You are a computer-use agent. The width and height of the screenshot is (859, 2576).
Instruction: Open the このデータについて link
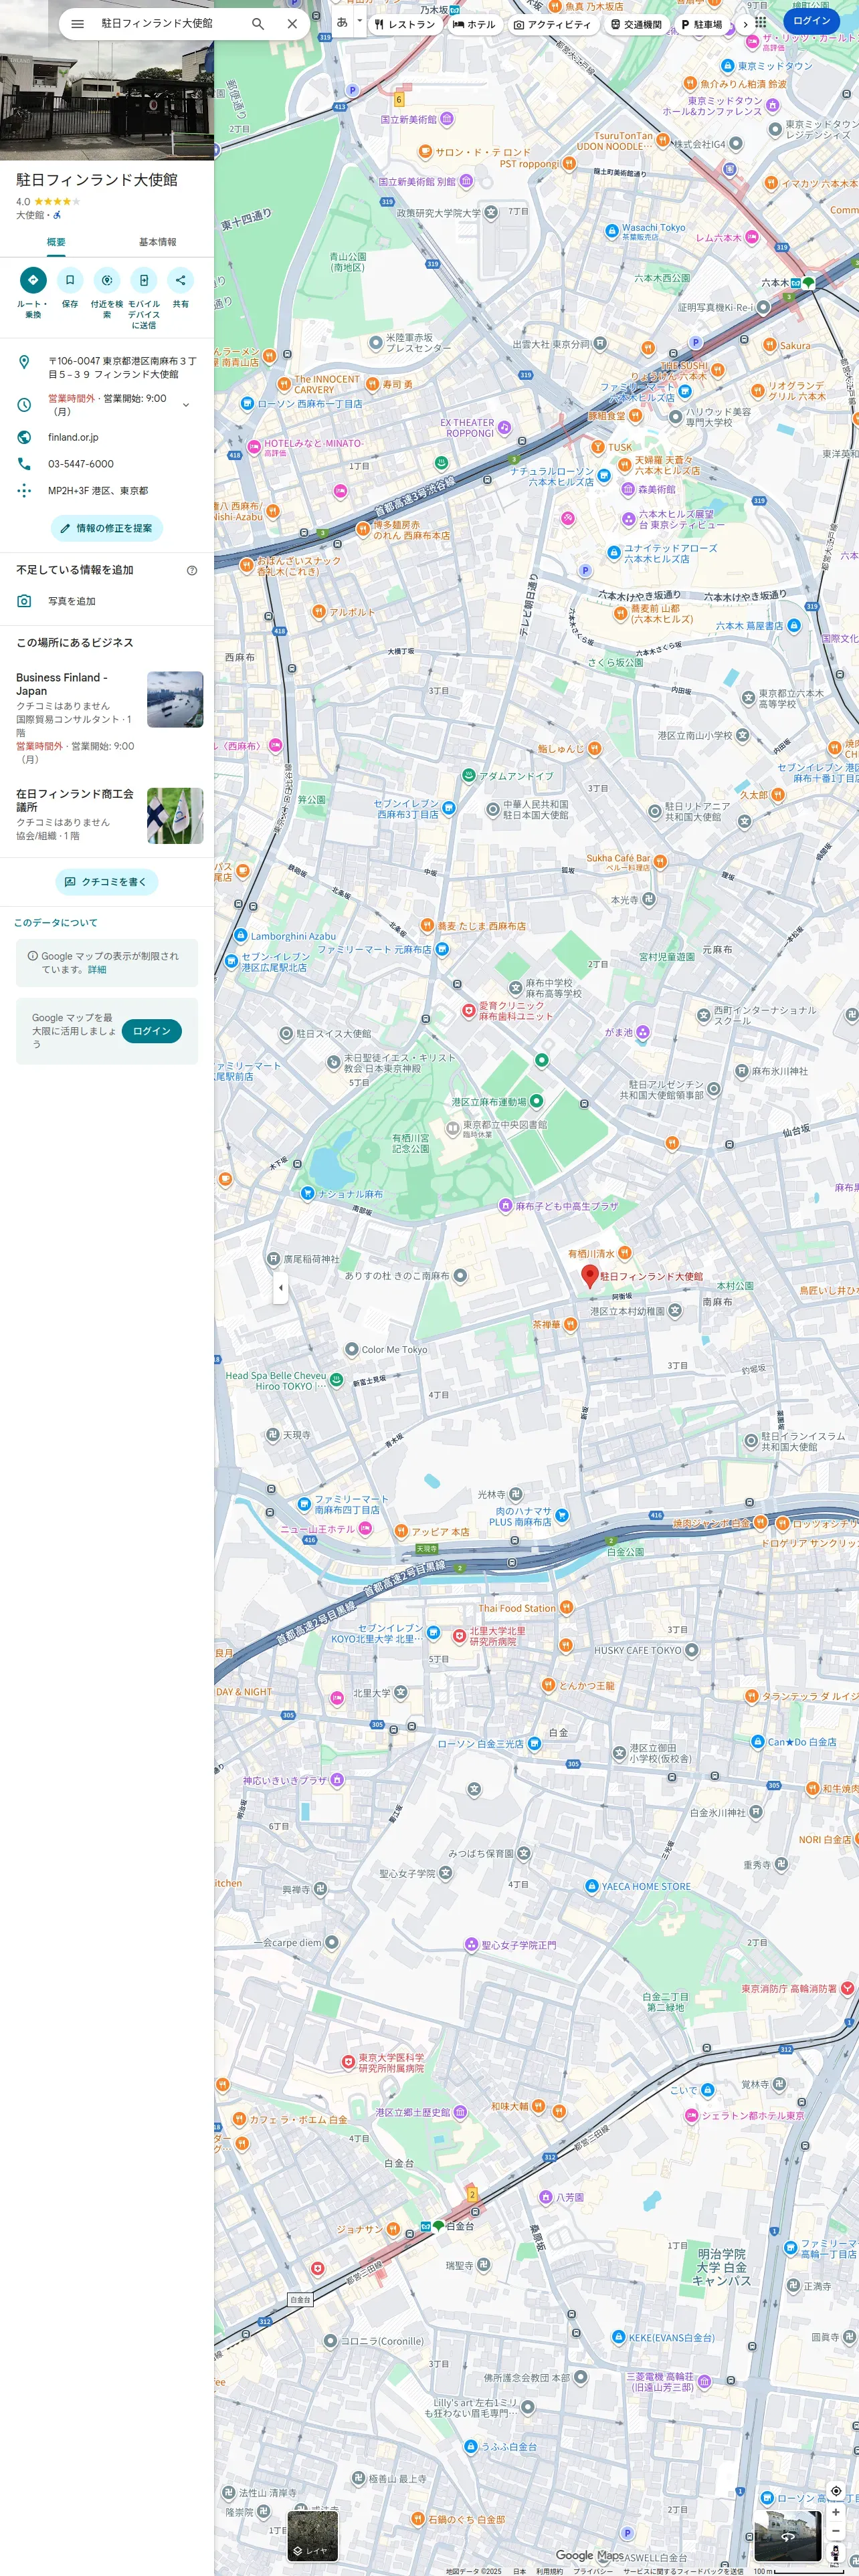[x=56, y=923]
